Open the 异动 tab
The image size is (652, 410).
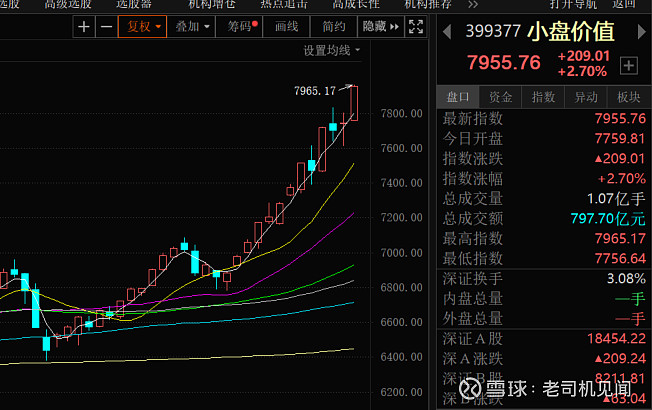click(586, 97)
